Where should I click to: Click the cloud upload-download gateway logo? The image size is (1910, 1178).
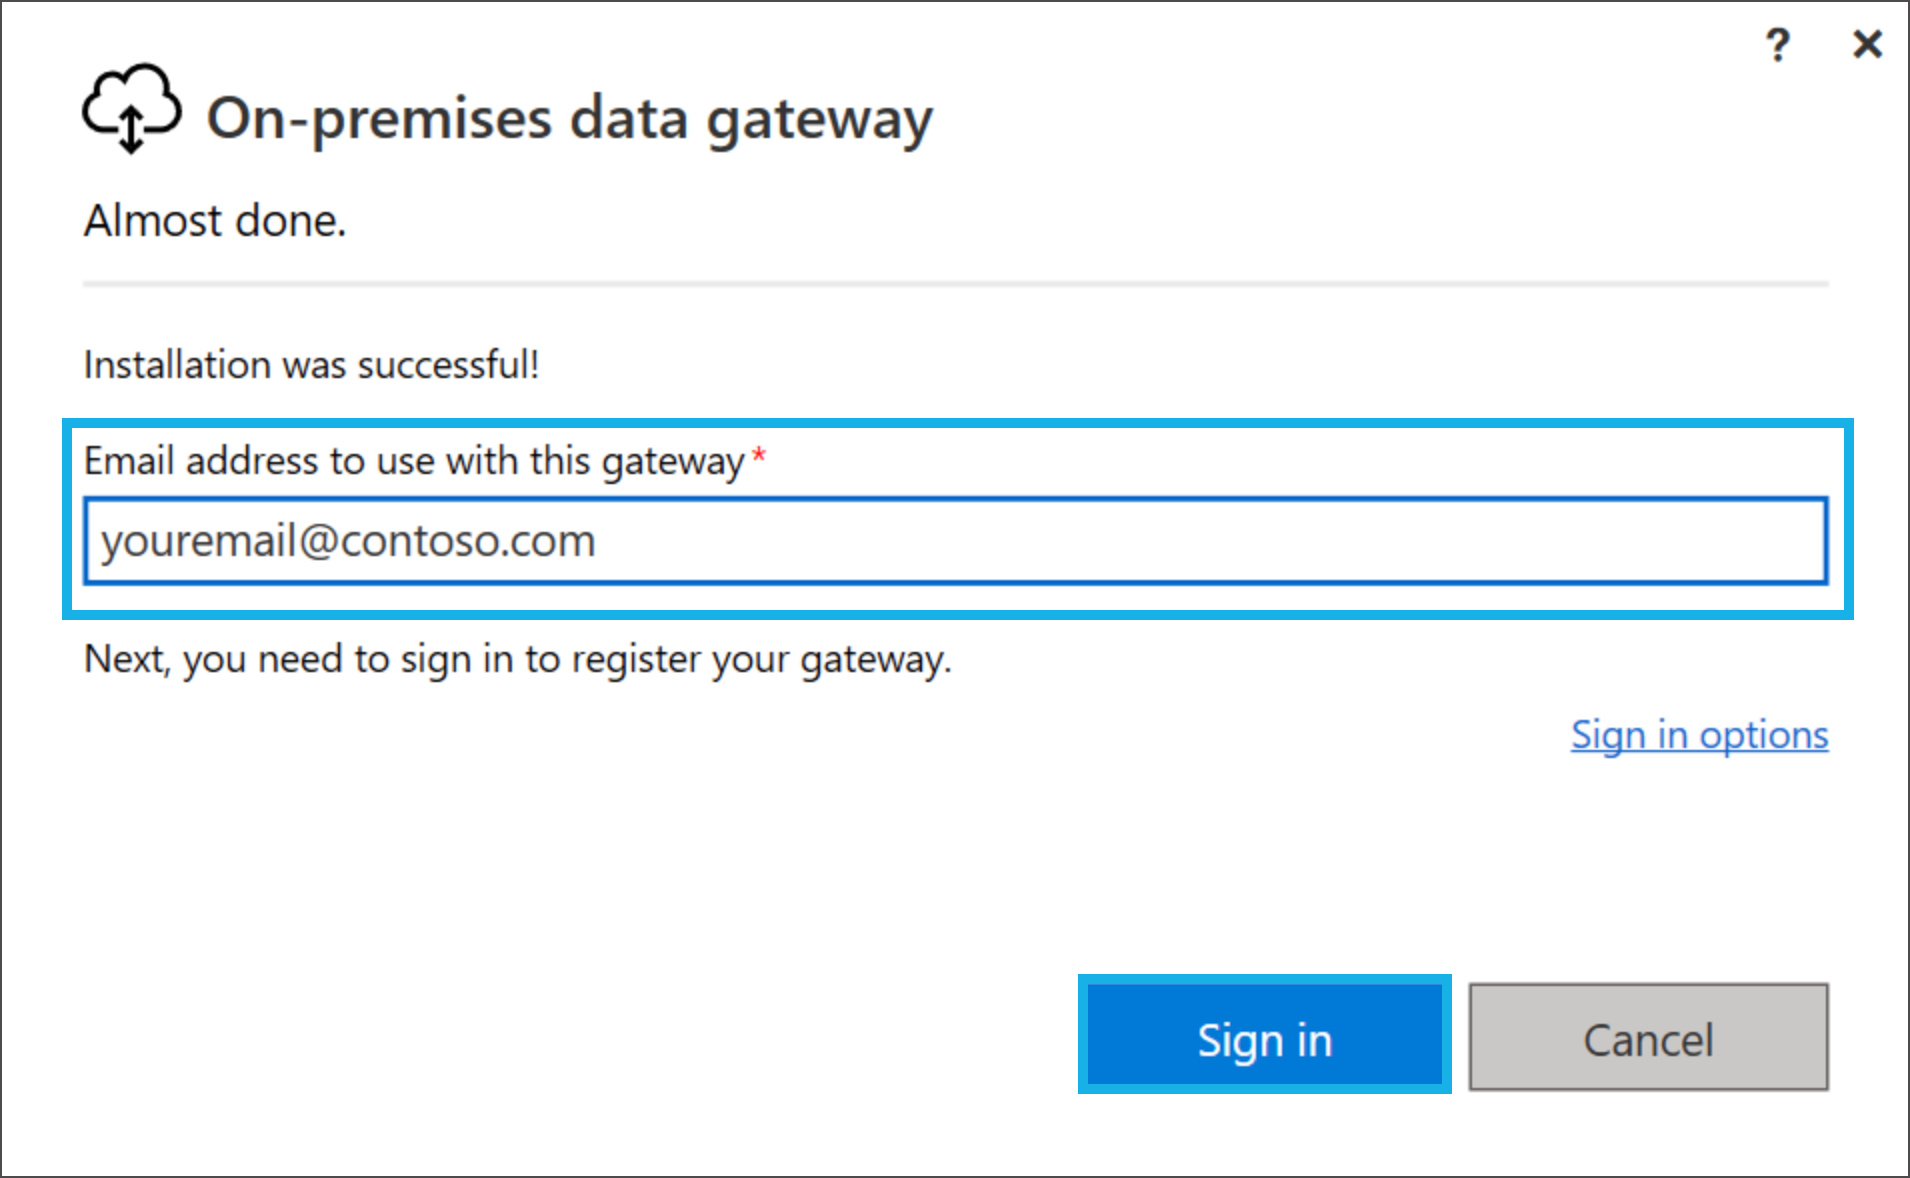click(132, 109)
